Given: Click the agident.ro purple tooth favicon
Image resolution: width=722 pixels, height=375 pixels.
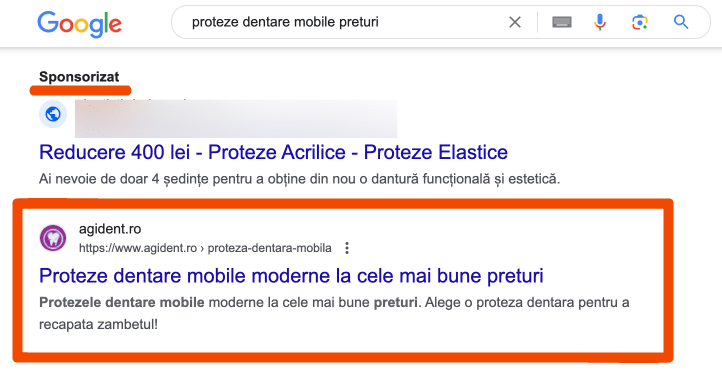Looking at the screenshot, I should click(x=53, y=238).
